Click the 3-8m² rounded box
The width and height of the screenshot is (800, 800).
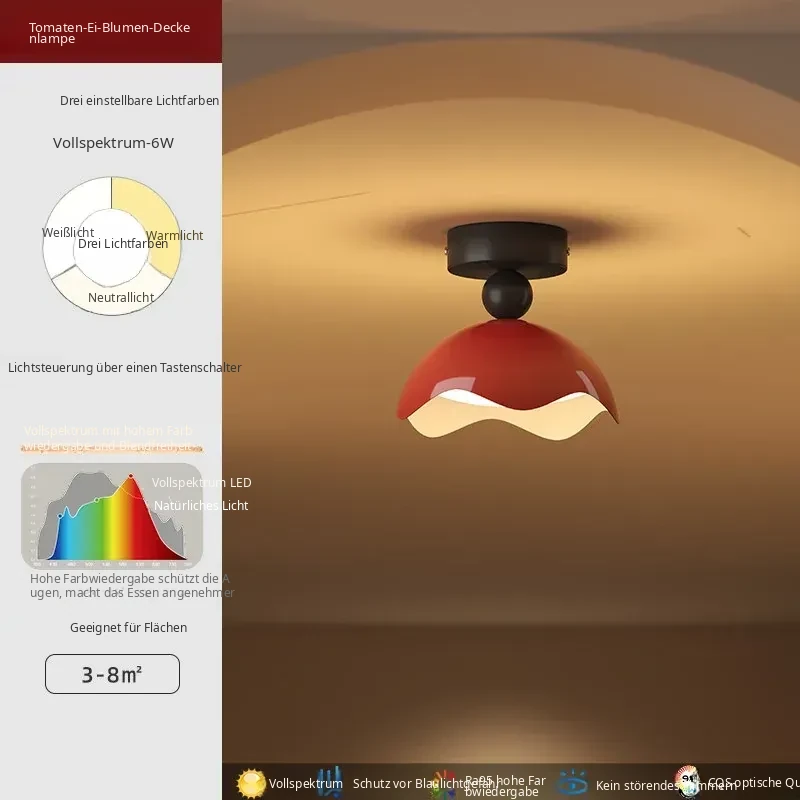pyautogui.click(x=112, y=674)
